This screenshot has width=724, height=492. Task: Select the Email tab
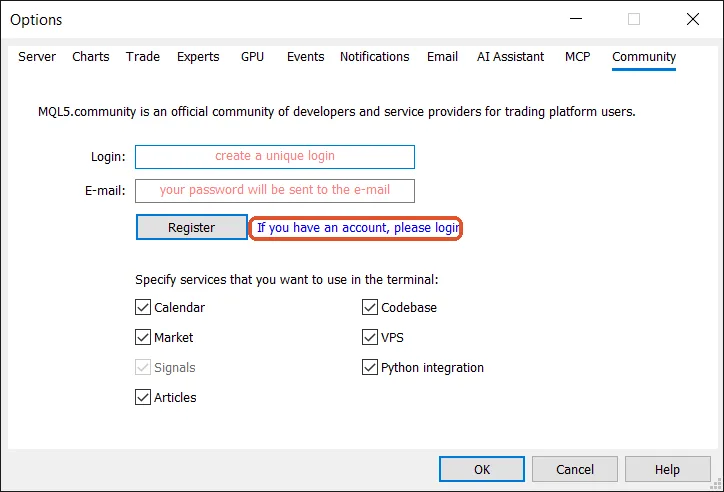pyautogui.click(x=442, y=57)
